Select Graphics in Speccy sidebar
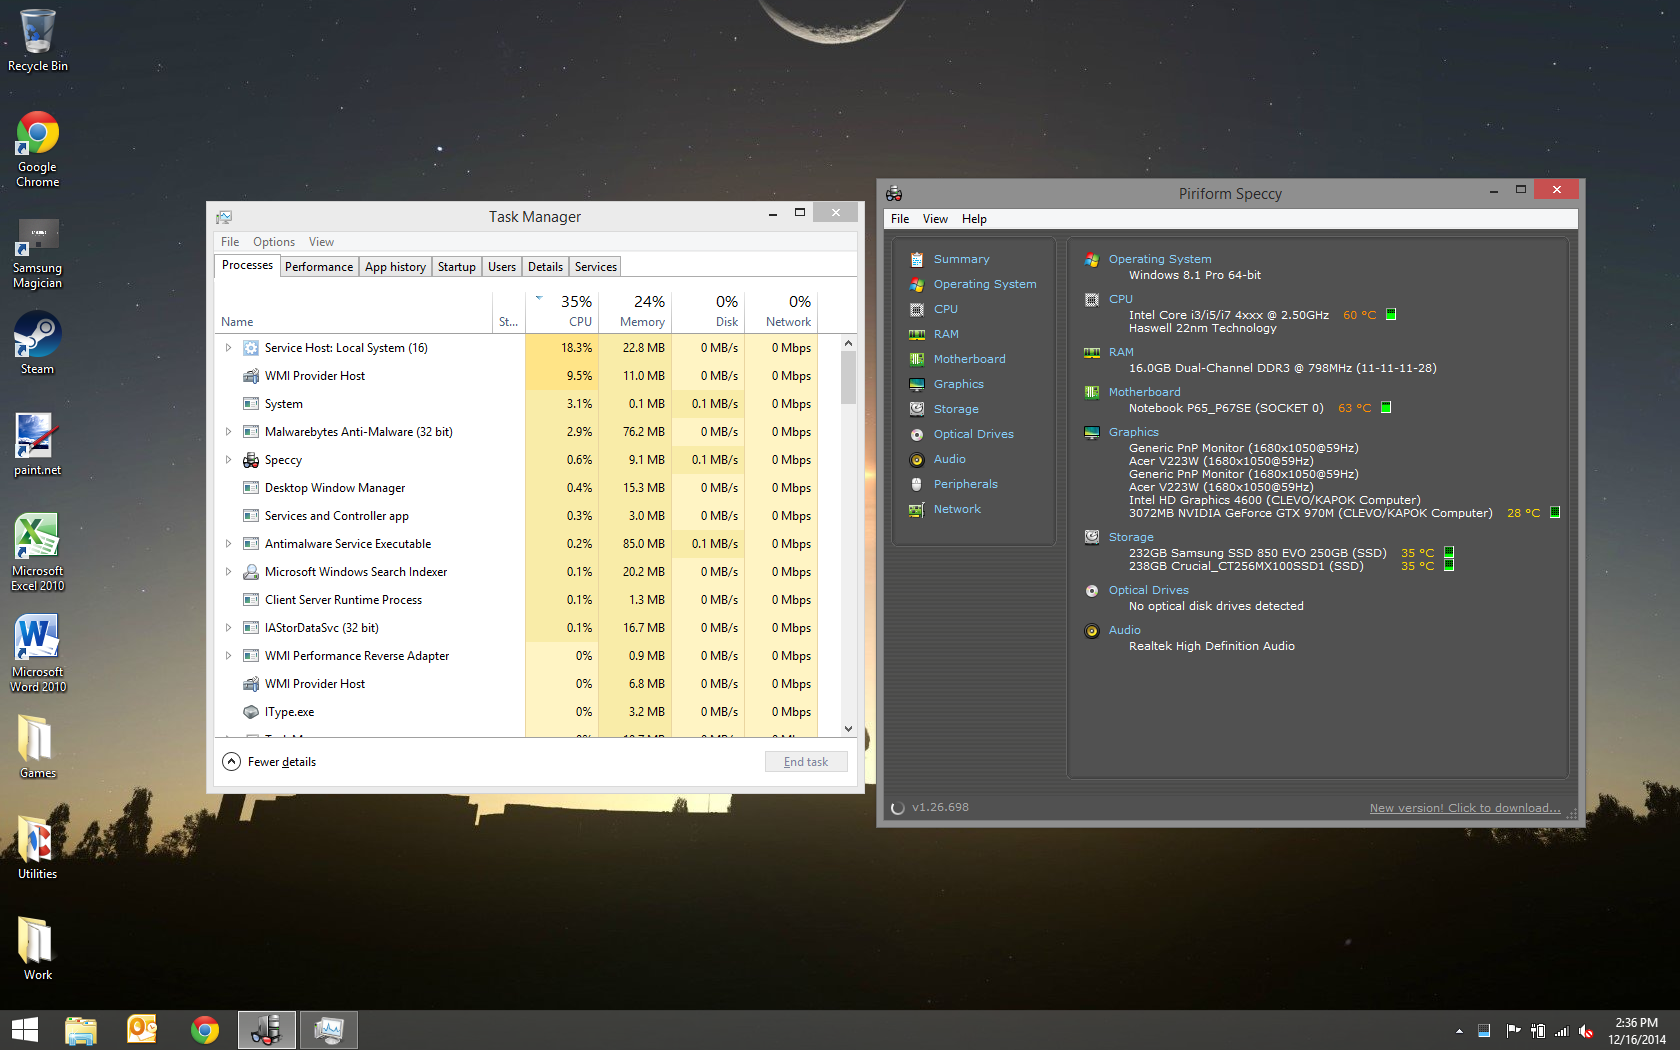1680x1050 pixels. coord(958,384)
